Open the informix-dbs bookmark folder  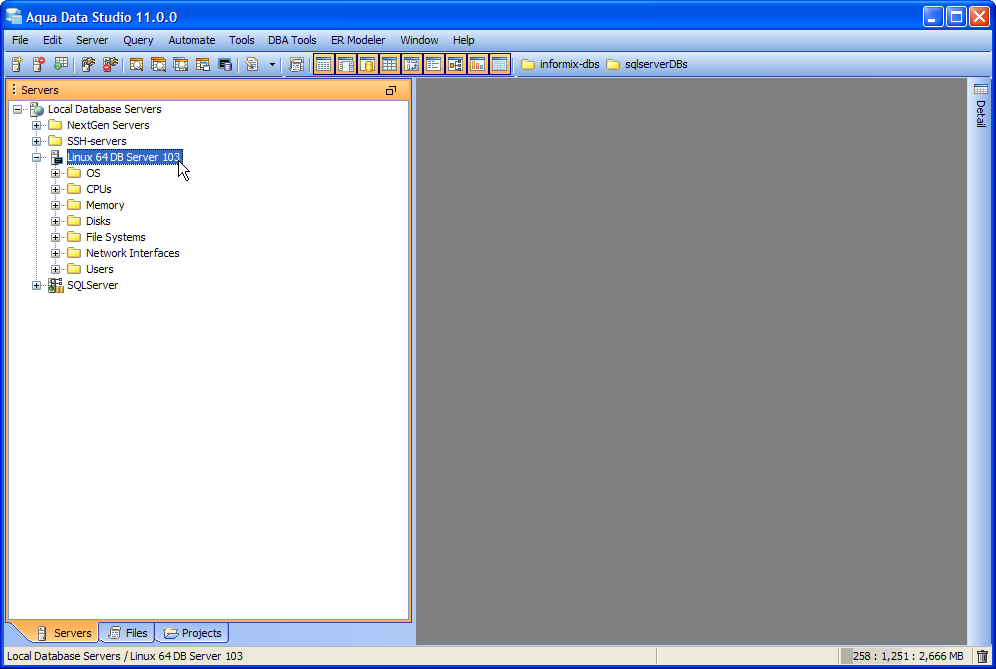[x=560, y=64]
